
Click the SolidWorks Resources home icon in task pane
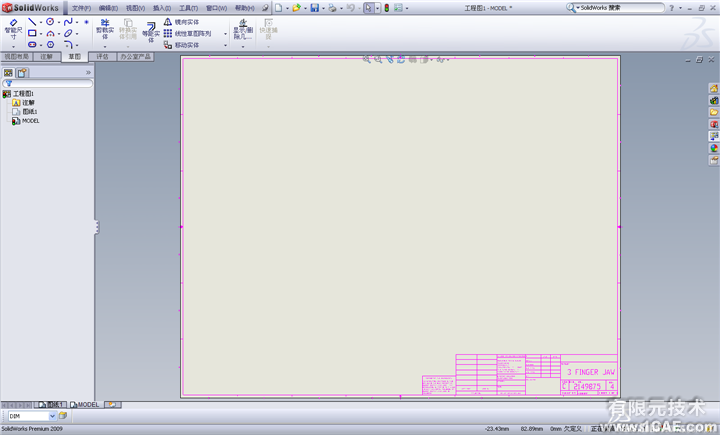pos(714,88)
